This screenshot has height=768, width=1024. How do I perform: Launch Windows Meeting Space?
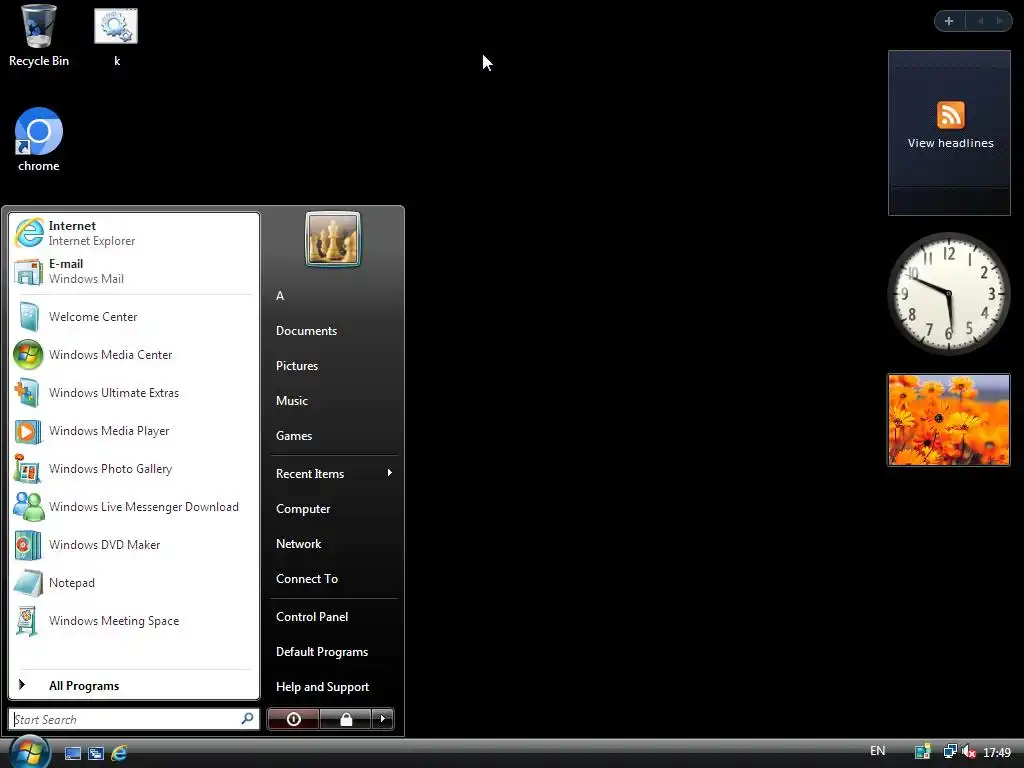click(134, 620)
